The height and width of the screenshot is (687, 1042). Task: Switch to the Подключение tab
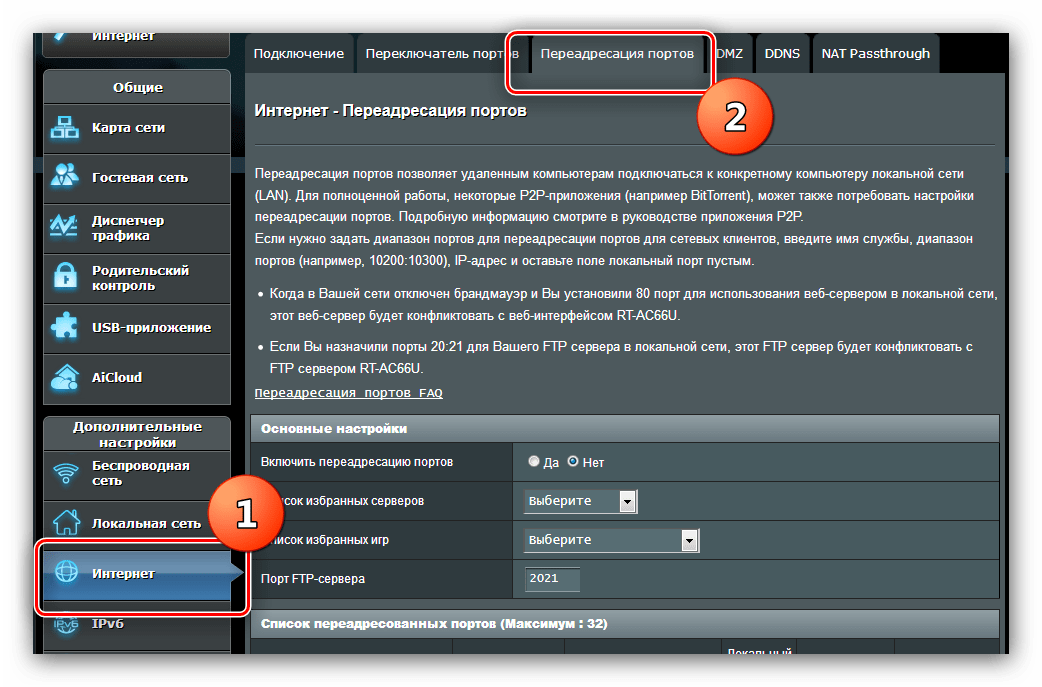coord(298,54)
